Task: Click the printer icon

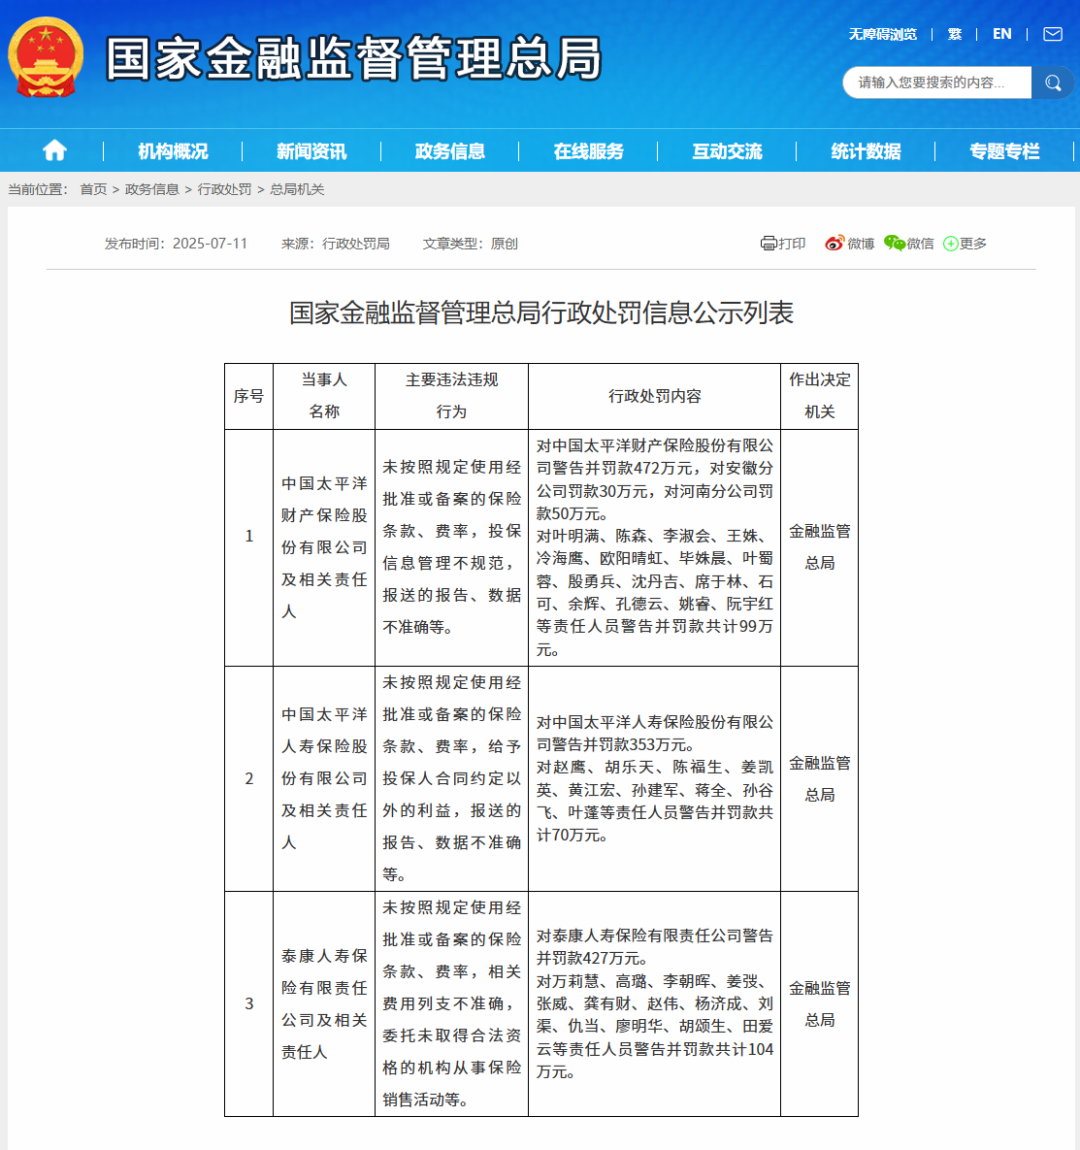Action: pyautogui.click(x=768, y=243)
